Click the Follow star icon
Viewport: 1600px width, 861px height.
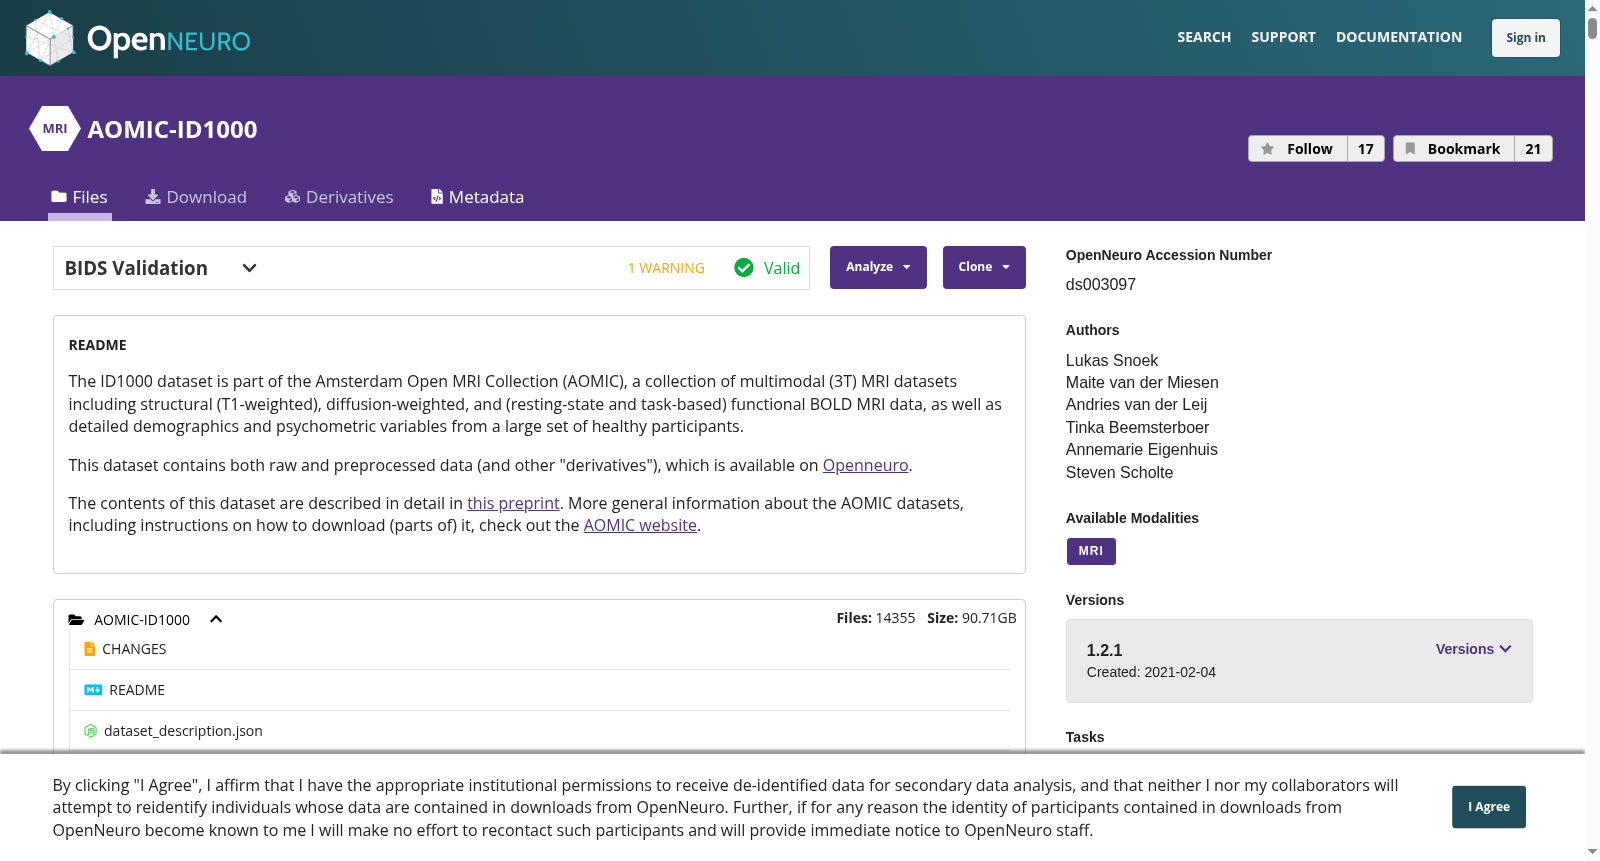coord(1267,149)
